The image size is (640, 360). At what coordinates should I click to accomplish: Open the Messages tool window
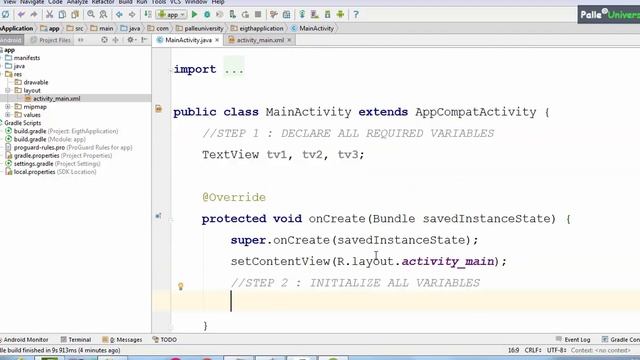(122, 340)
